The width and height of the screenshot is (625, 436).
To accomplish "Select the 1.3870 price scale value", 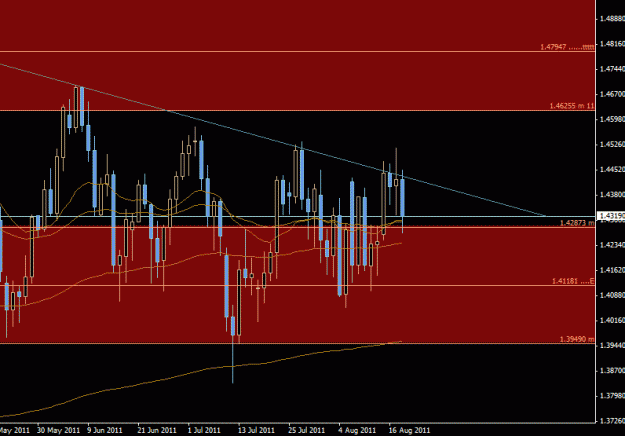I will tap(612, 371).
